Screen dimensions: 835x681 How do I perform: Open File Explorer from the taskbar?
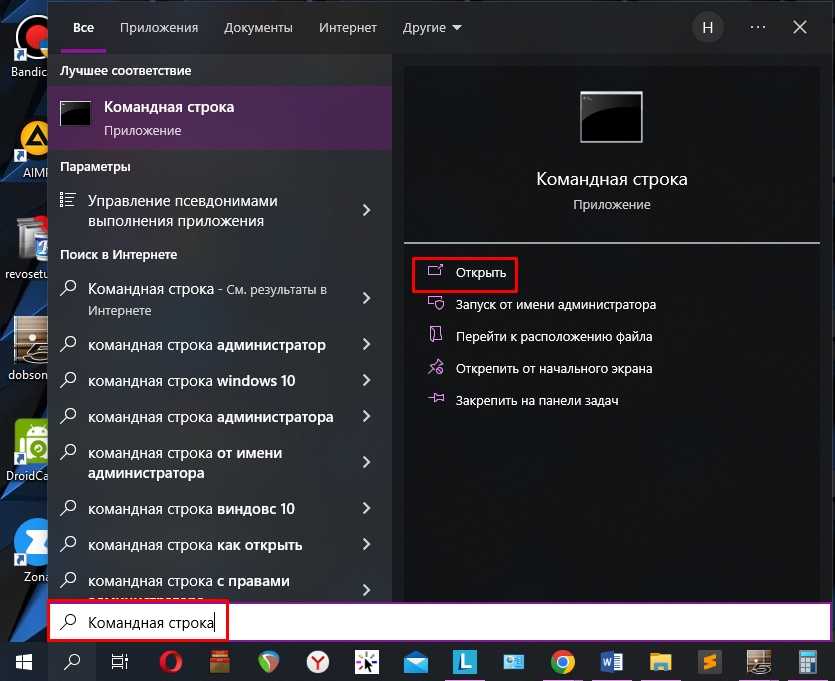point(660,661)
